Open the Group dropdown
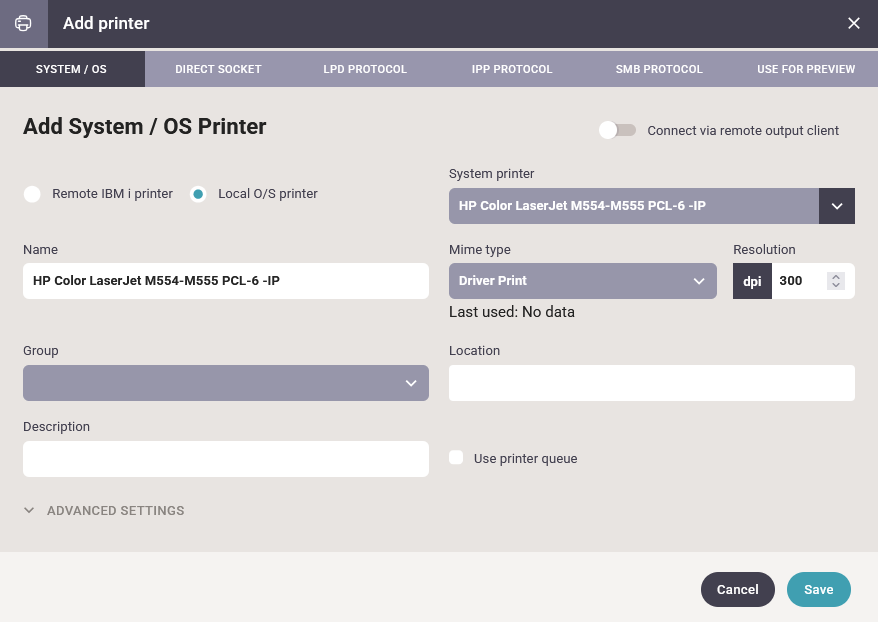 coord(226,383)
